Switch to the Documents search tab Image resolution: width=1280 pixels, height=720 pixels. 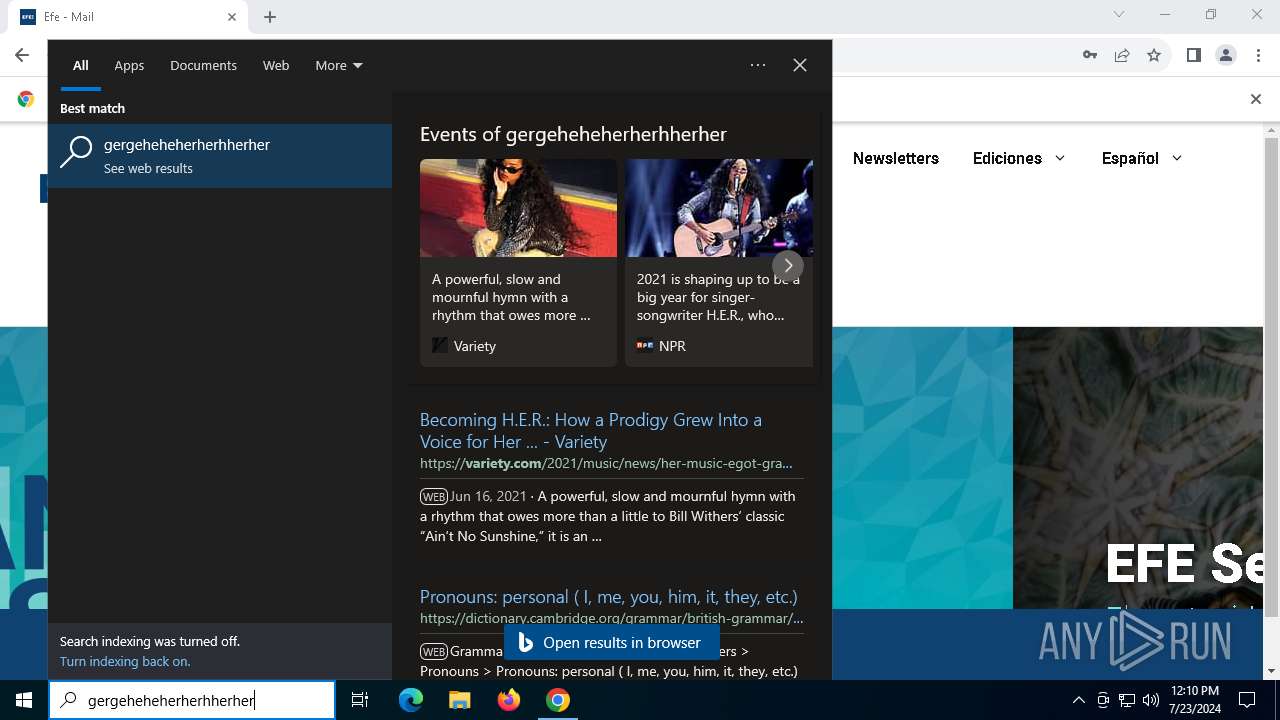click(203, 65)
